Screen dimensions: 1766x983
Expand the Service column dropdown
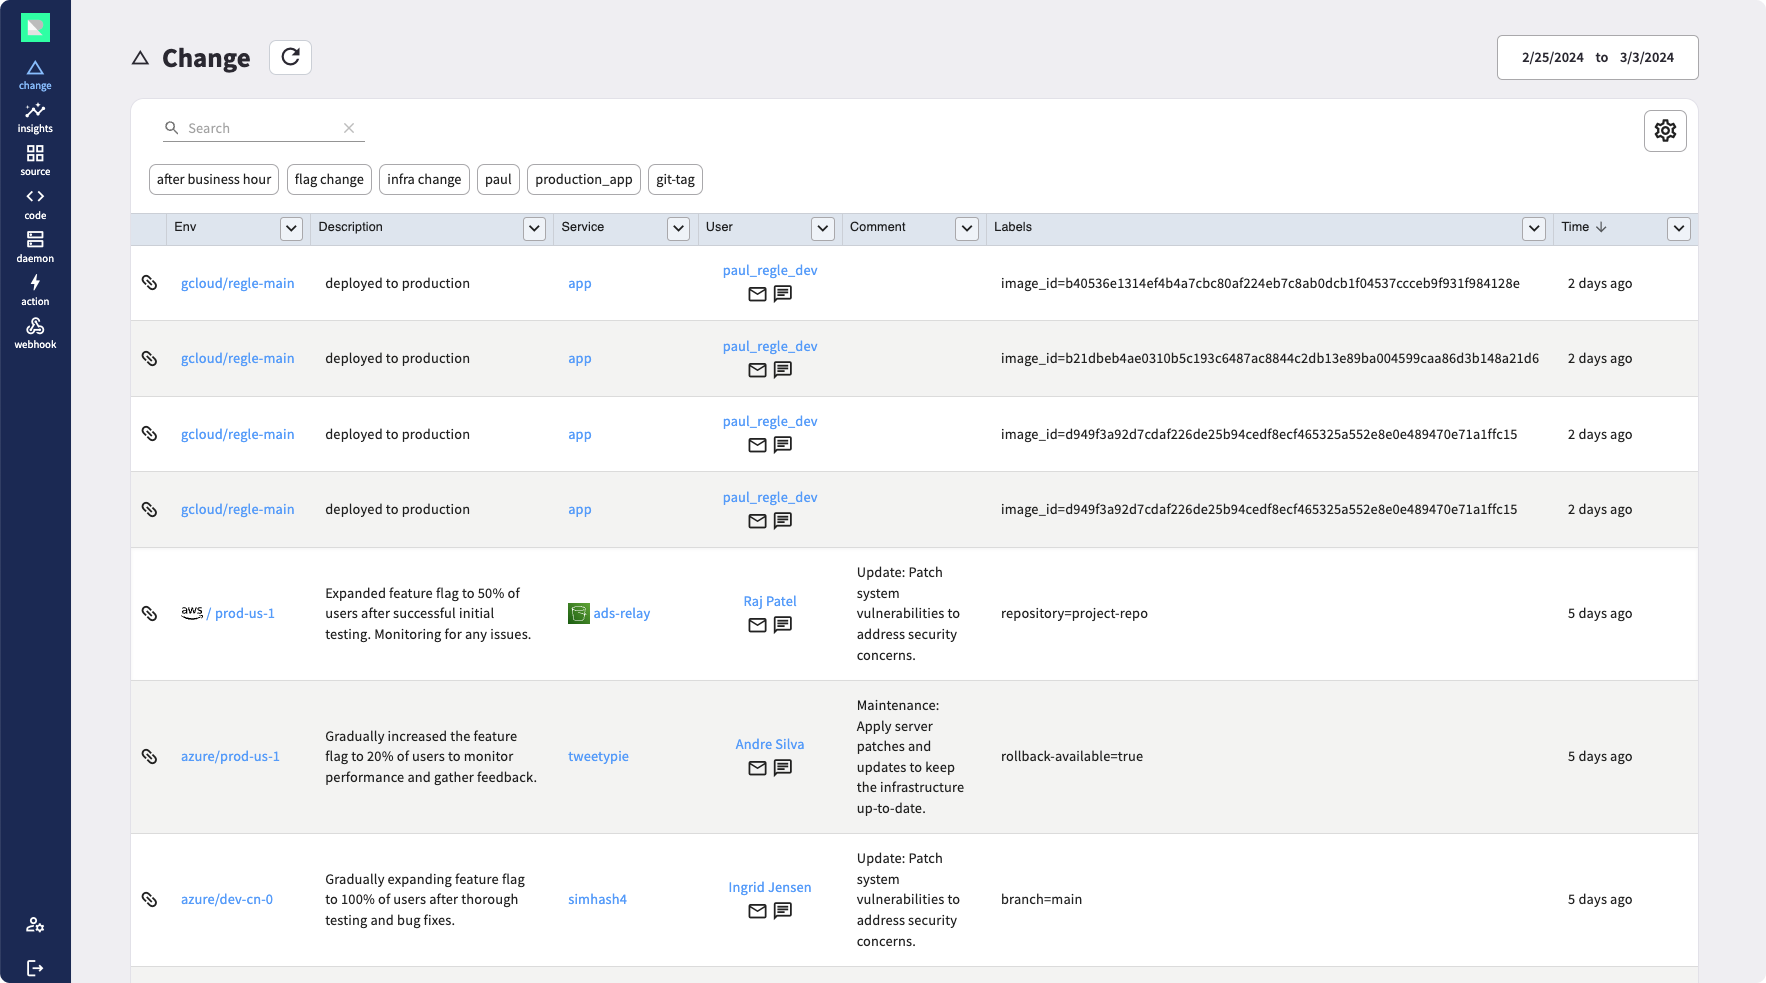(x=678, y=229)
